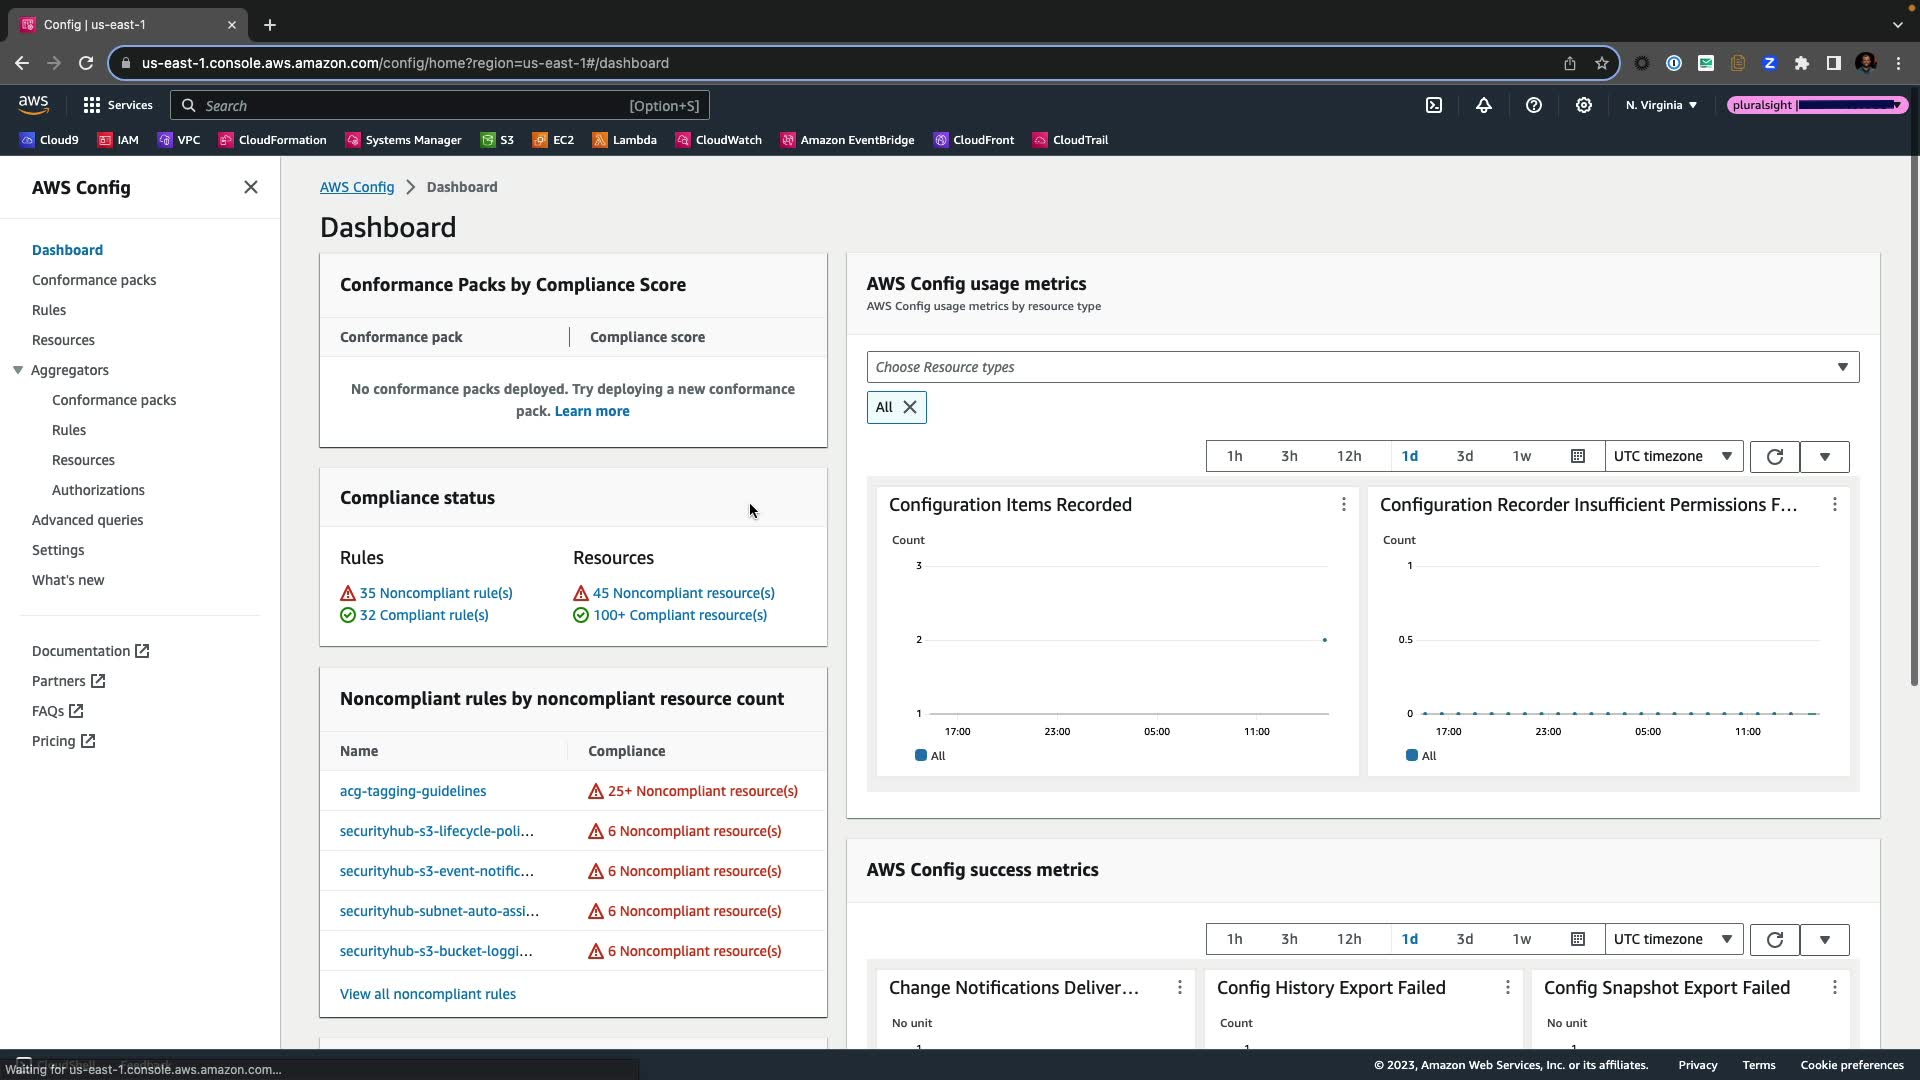Collapse the Aggregators sidebar section
Image resolution: width=1920 pixels, height=1080 pixels.
[18, 370]
